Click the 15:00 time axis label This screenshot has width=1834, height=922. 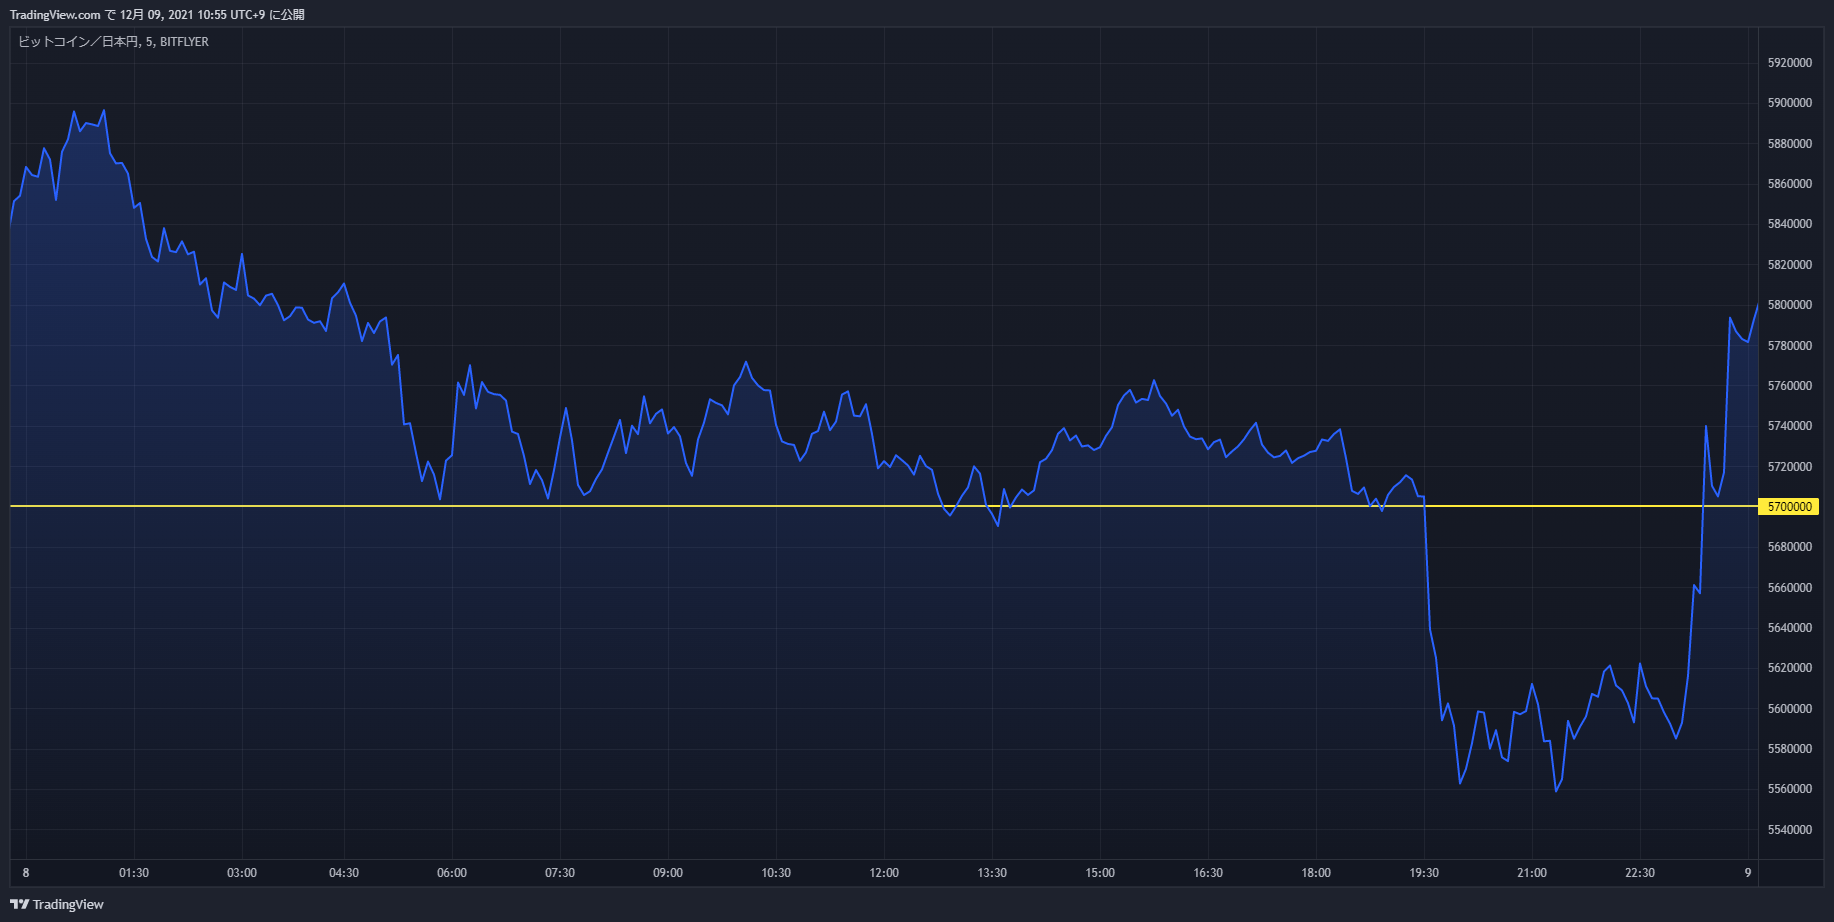click(1100, 873)
